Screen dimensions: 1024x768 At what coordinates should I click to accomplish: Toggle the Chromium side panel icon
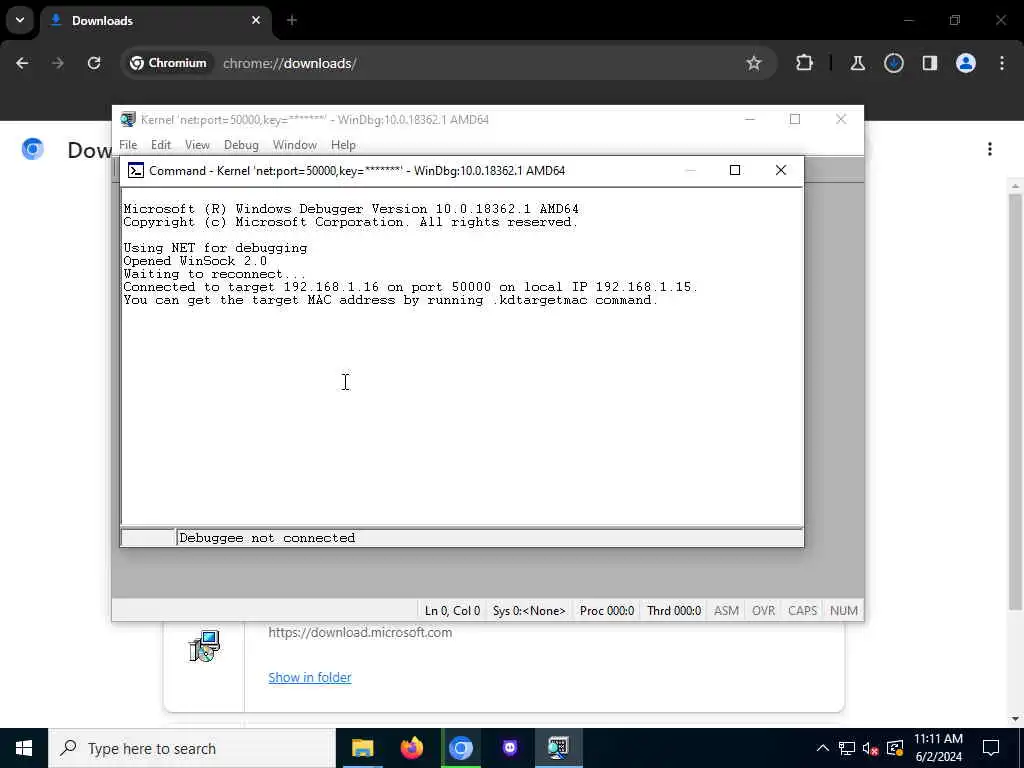[x=930, y=63]
